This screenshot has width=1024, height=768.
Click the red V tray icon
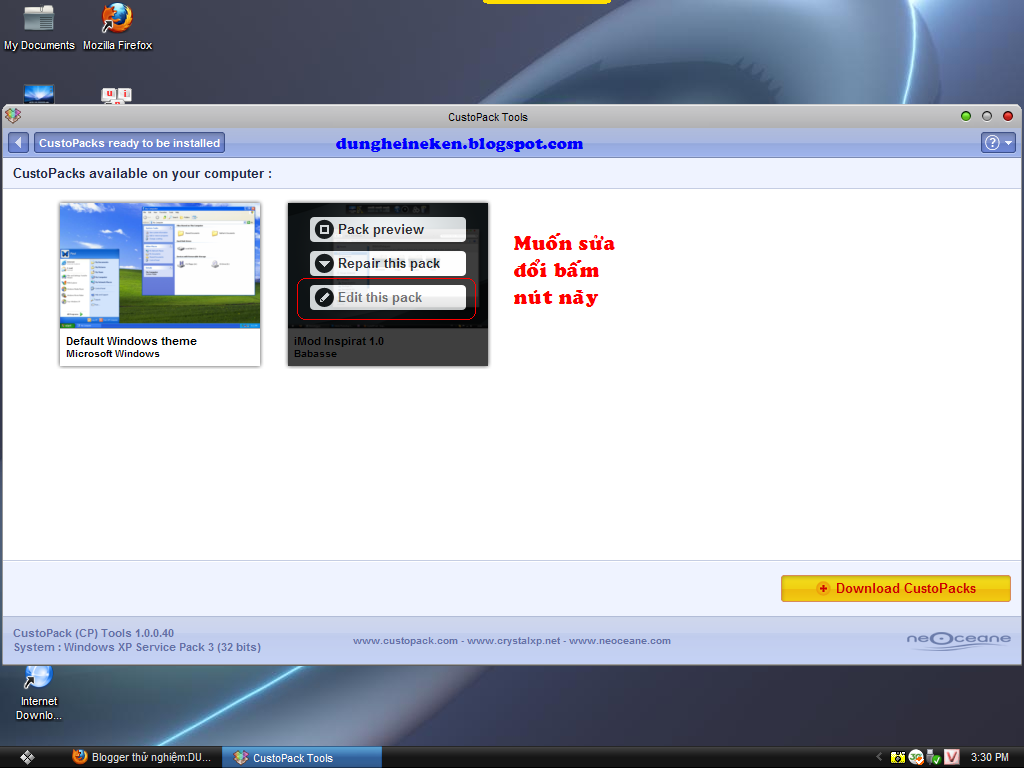pos(952,757)
